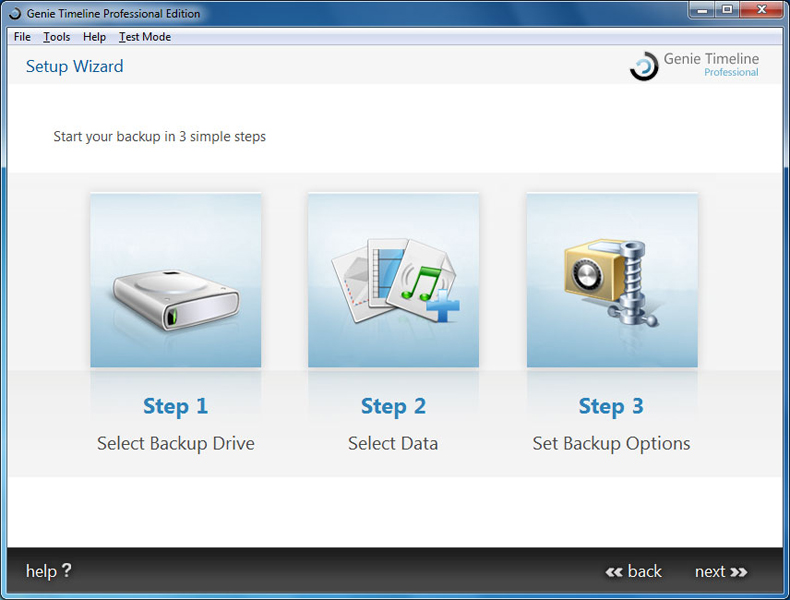The image size is (790, 600).
Task: Click the Start your backup in 3 simple steps text
Action: tap(159, 137)
